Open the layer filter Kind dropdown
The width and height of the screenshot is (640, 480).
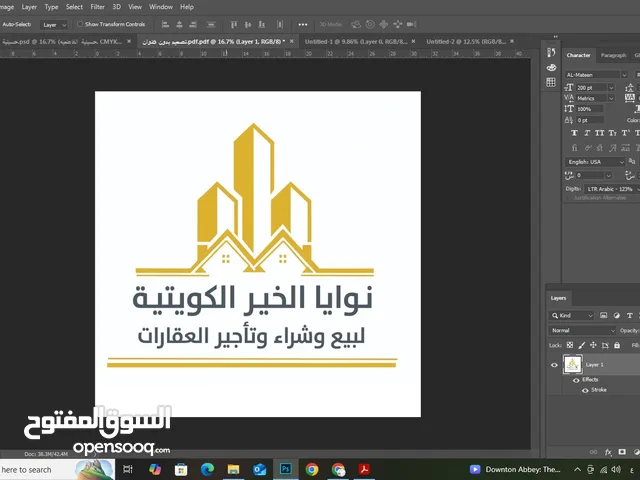[571, 316]
